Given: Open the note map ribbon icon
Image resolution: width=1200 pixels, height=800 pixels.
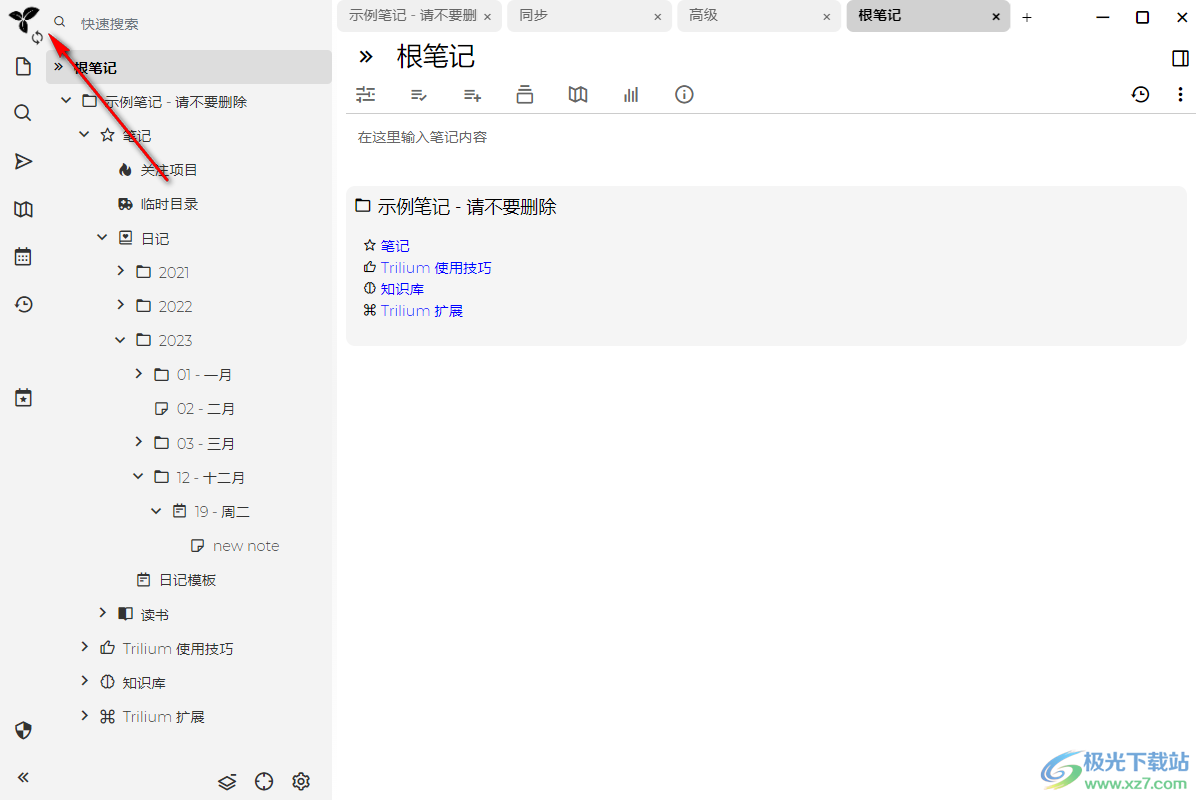Looking at the screenshot, I should click(x=578, y=94).
